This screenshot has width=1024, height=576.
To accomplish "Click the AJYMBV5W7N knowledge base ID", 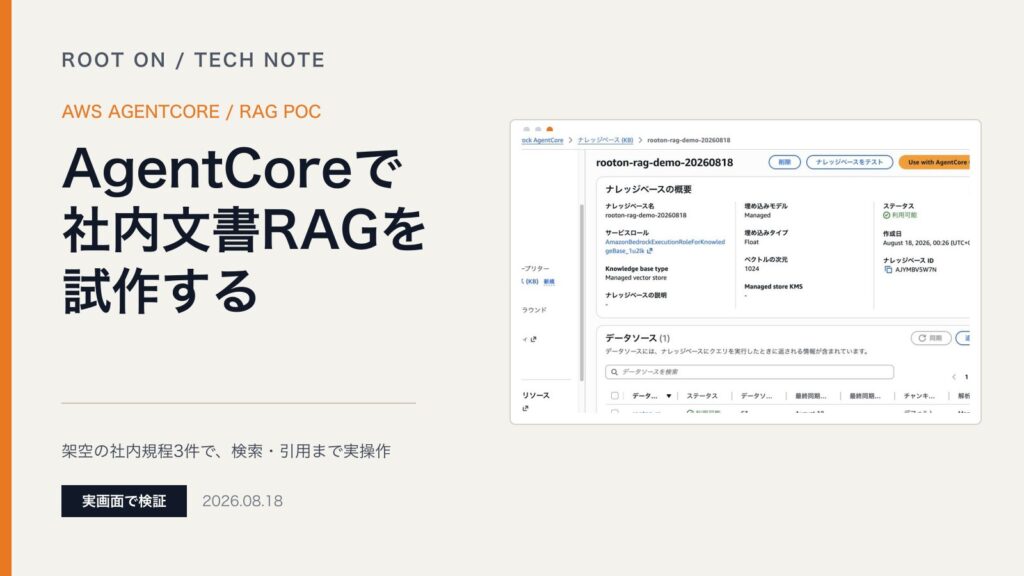I will pyautogui.click(x=916, y=270).
